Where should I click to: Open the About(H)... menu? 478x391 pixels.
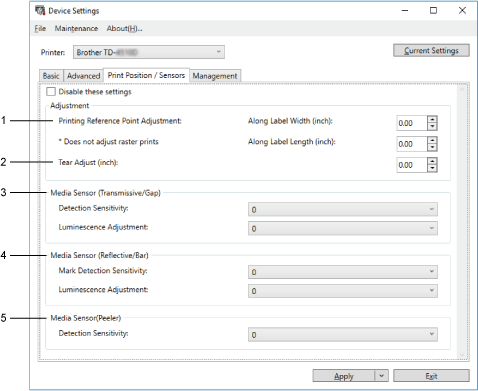click(124, 29)
